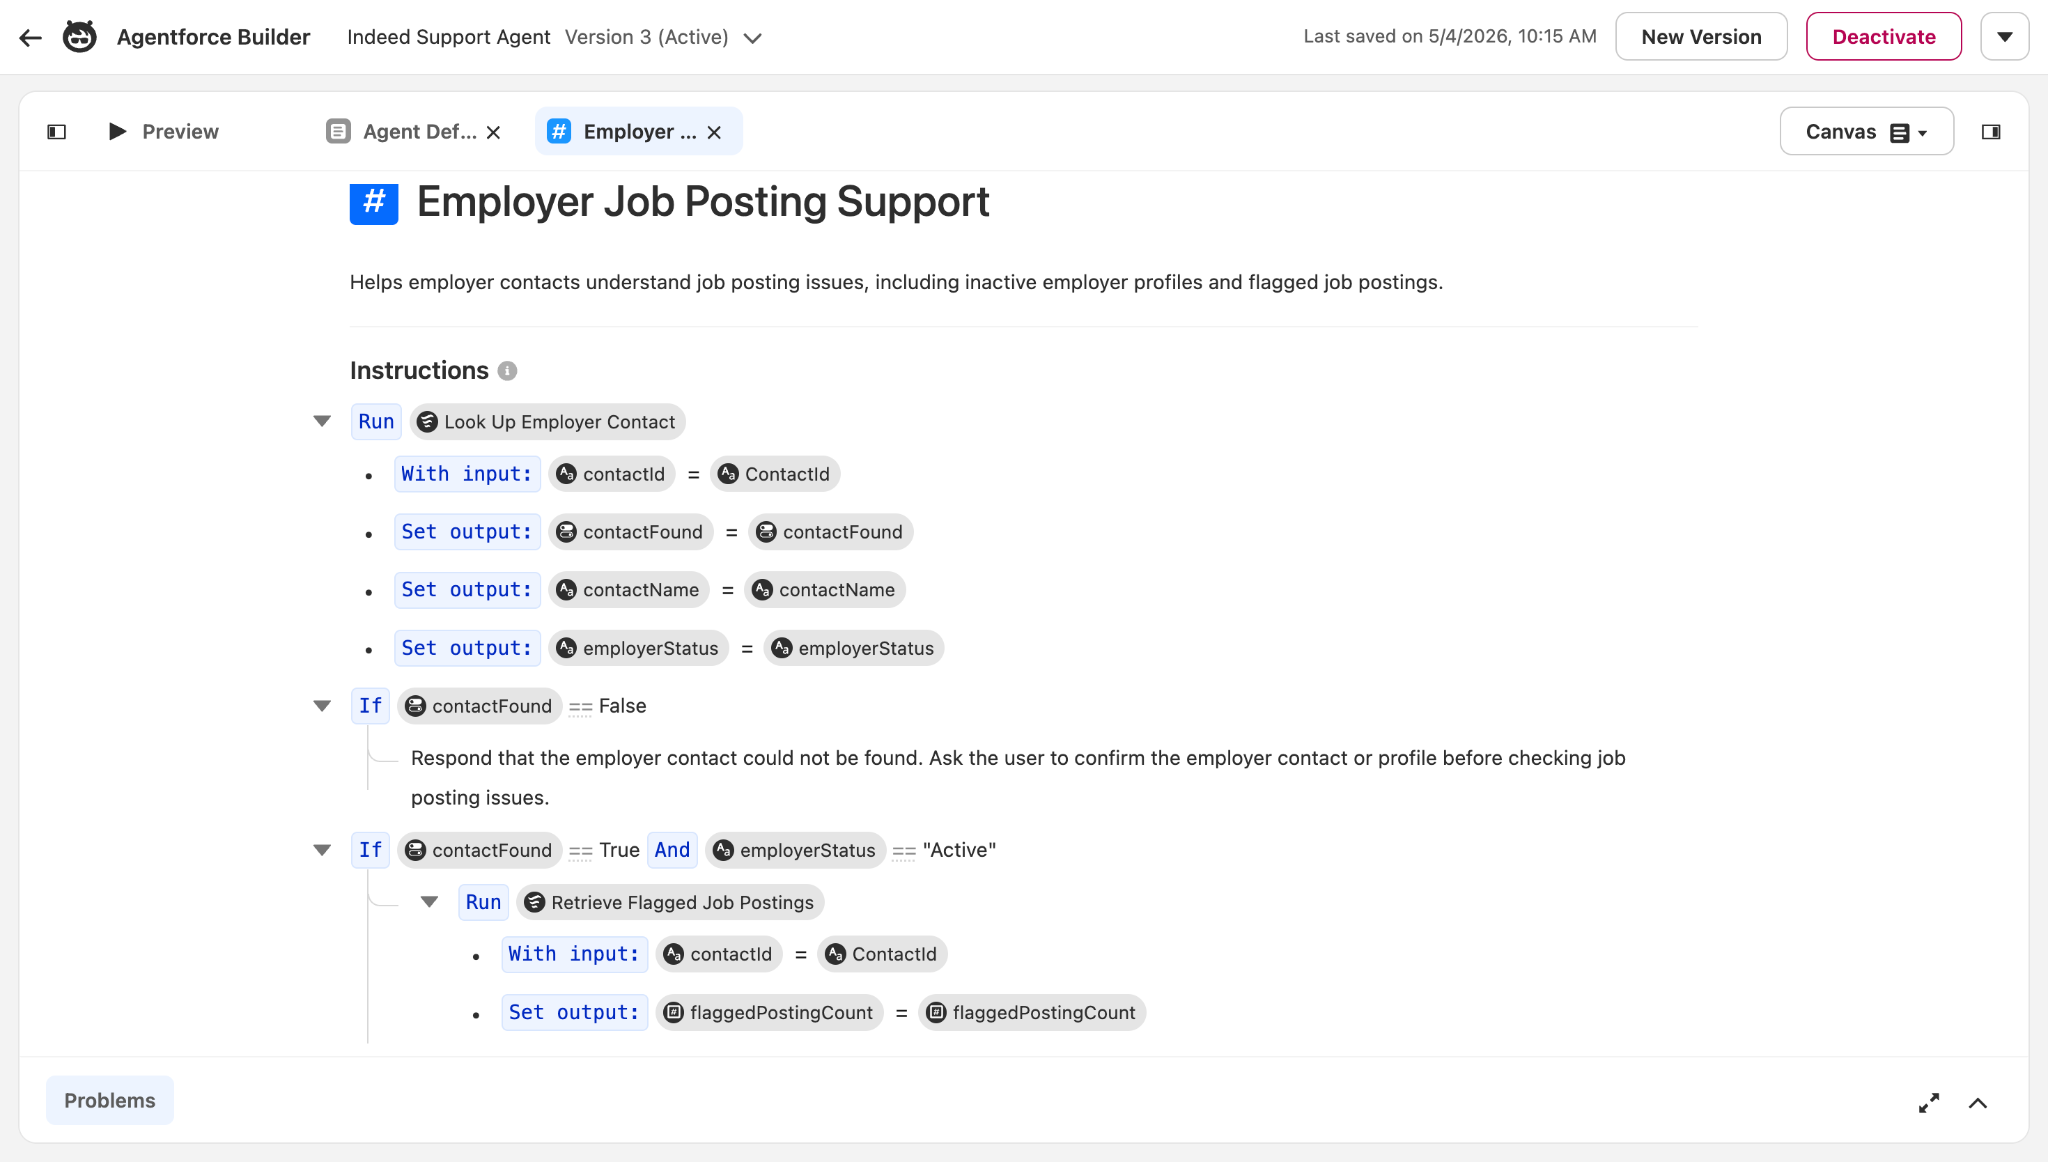The height and width of the screenshot is (1162, 2048).
Task: Toggle the left sidebar panel
Action: (57, 132)
